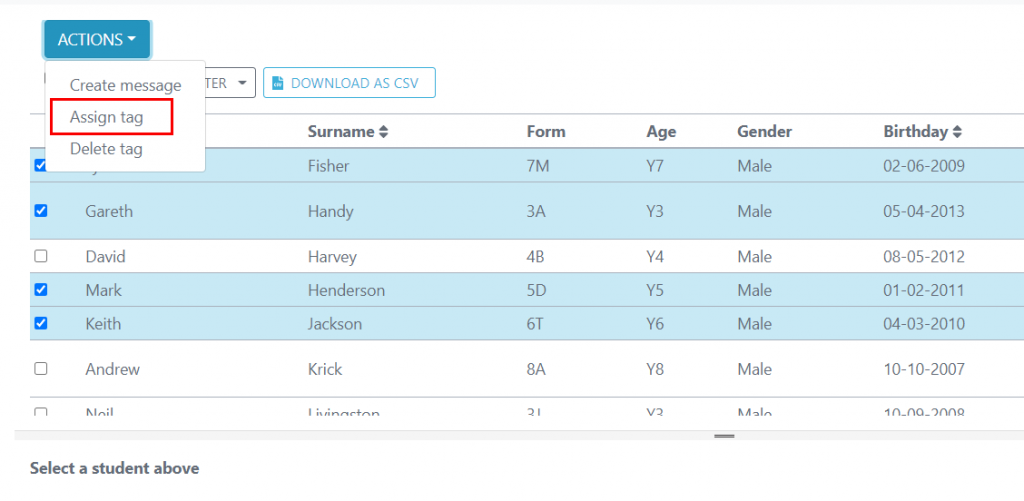Check the box next to Andrew Krick

pyautogui.click(x=40, y=368)
